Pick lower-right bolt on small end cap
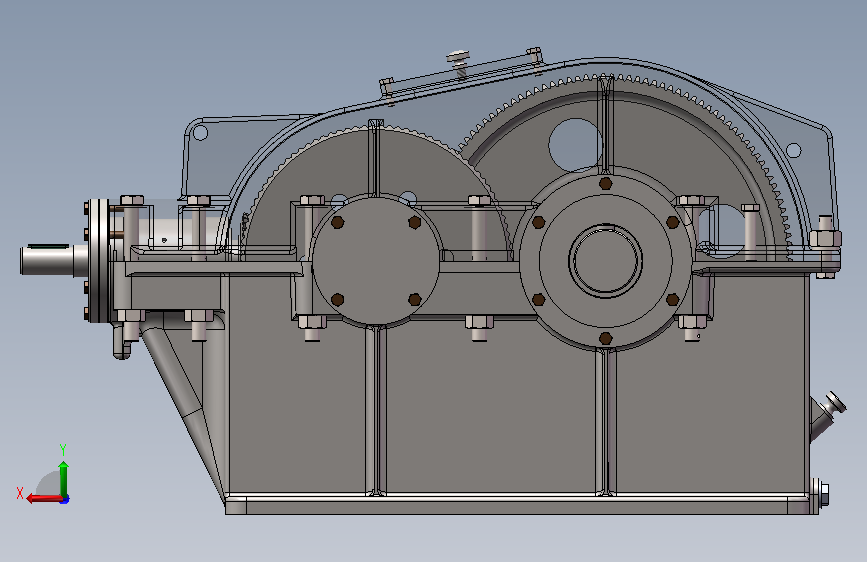The height and width of the screenshot is (562, 867). point(415,300)
